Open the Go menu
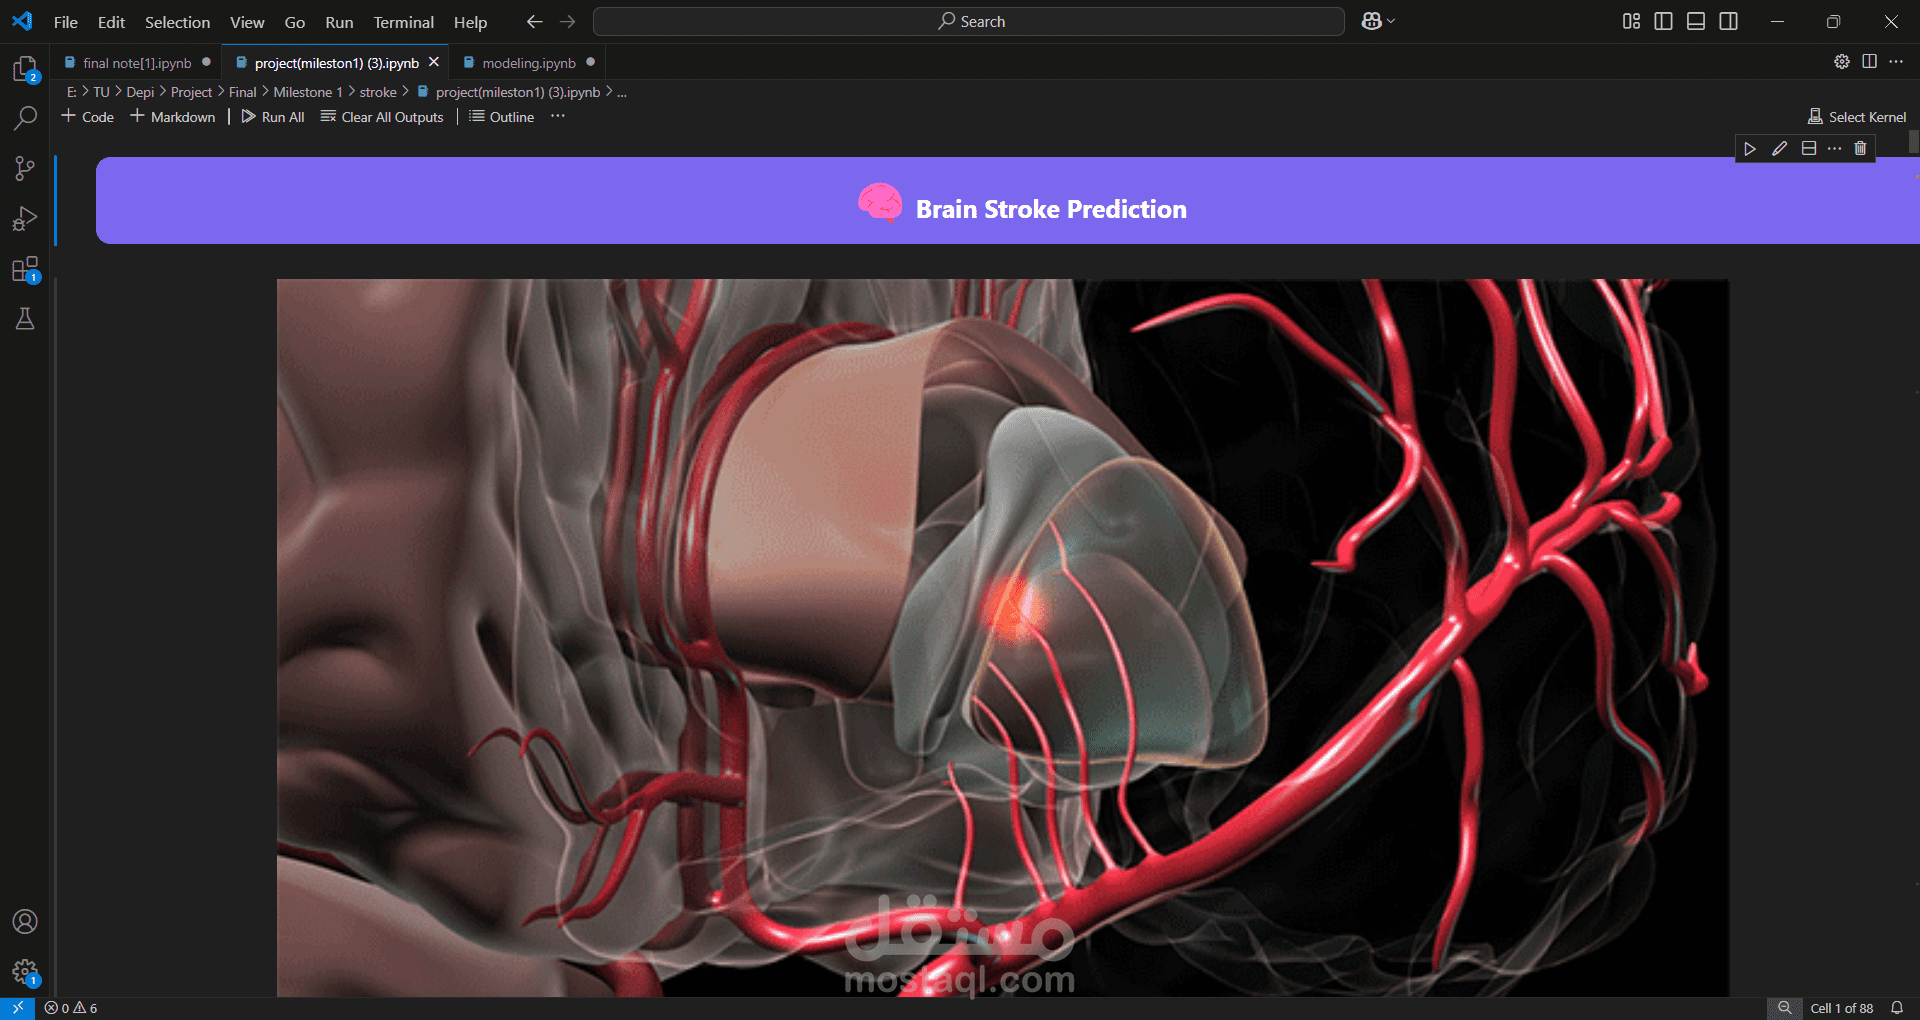Viewport: 1920px width, 1020px height. coord(295,22)
